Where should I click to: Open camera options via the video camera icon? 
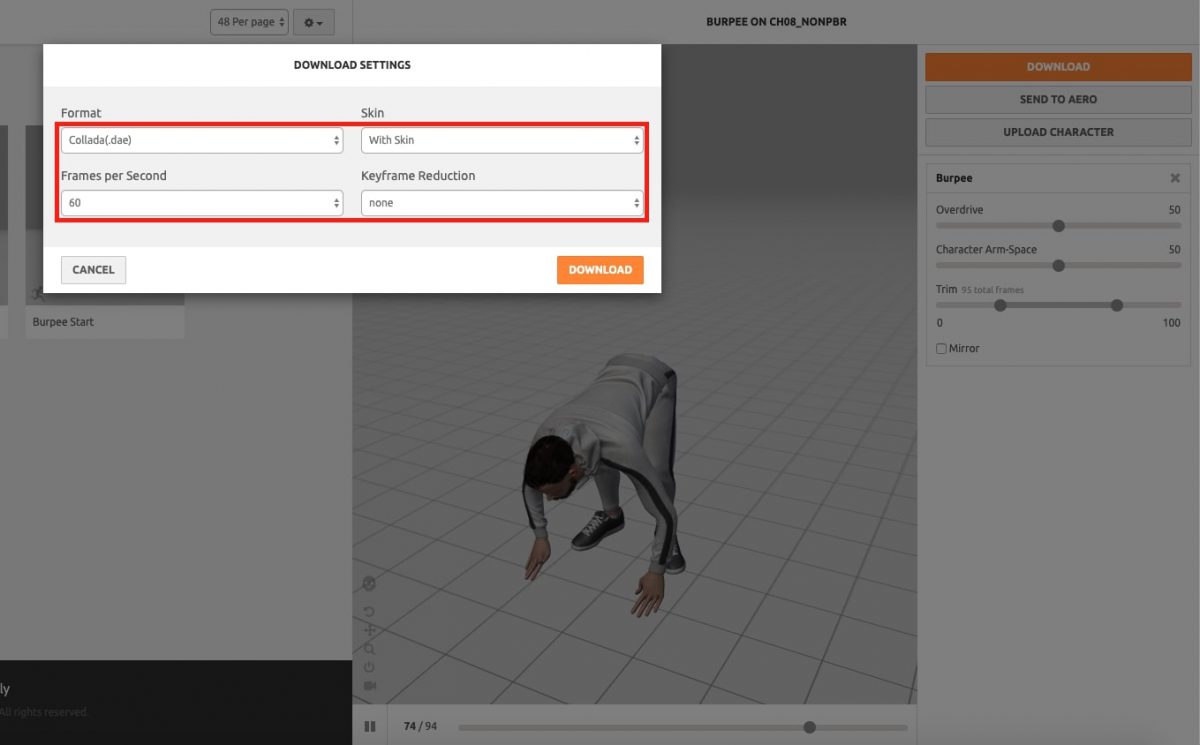[x=369, y=684]
